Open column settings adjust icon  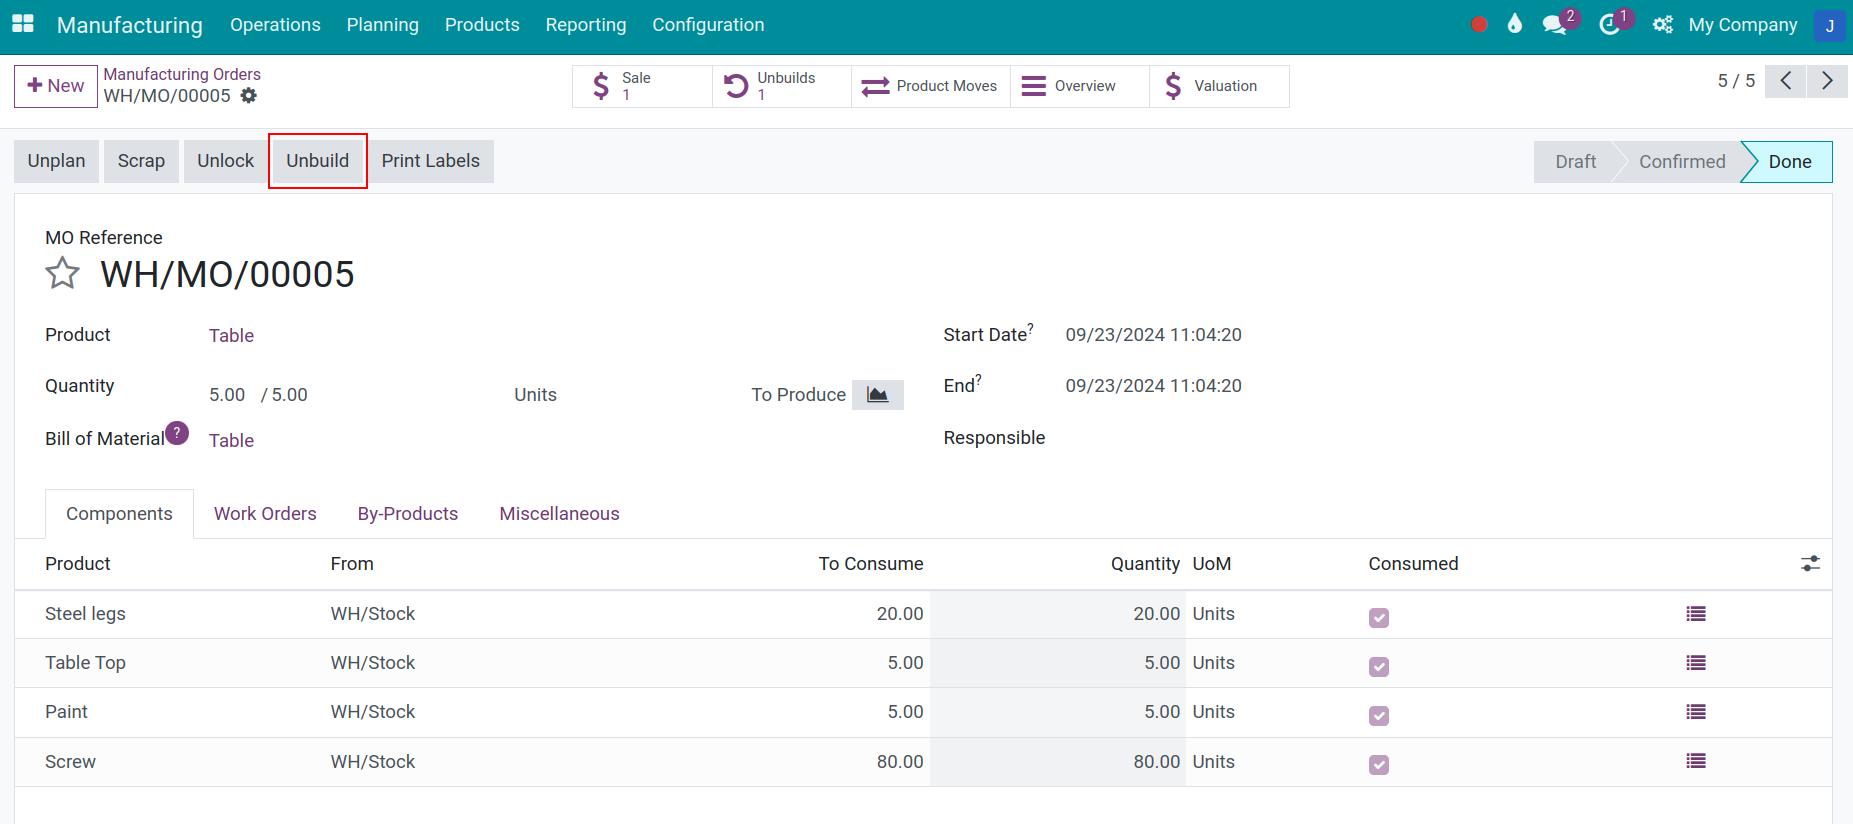(1810, 564)
